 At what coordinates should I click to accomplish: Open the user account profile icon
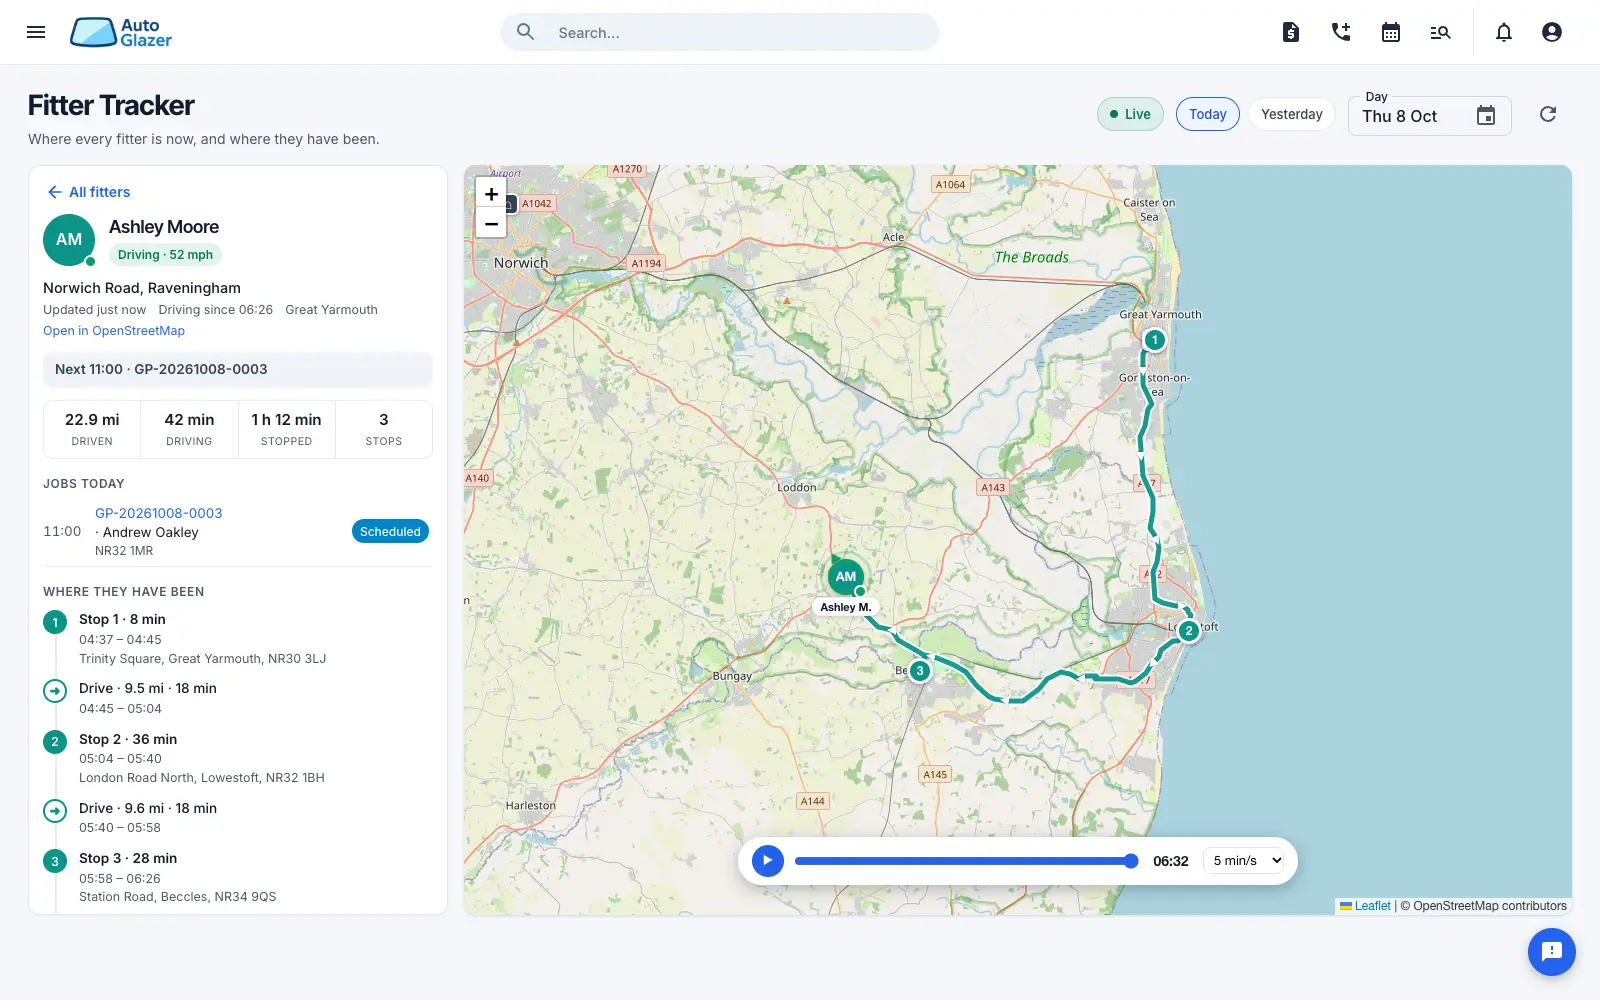[1552, 32]
